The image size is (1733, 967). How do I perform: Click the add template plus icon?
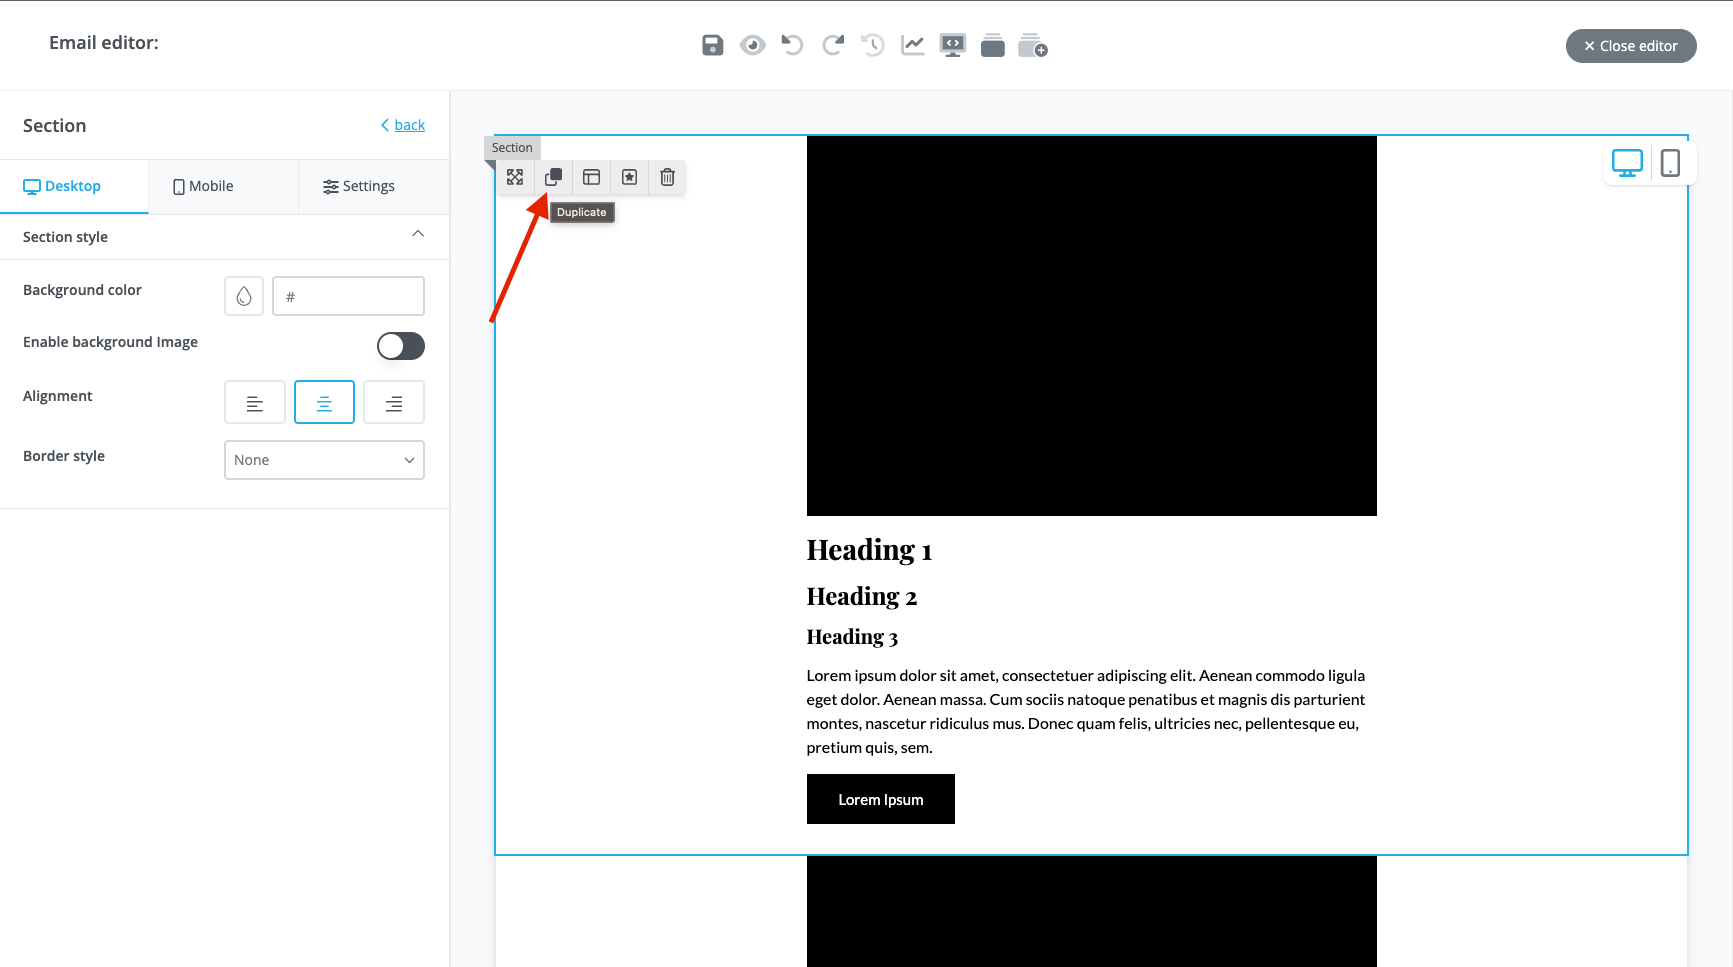tap(1033, 45)
